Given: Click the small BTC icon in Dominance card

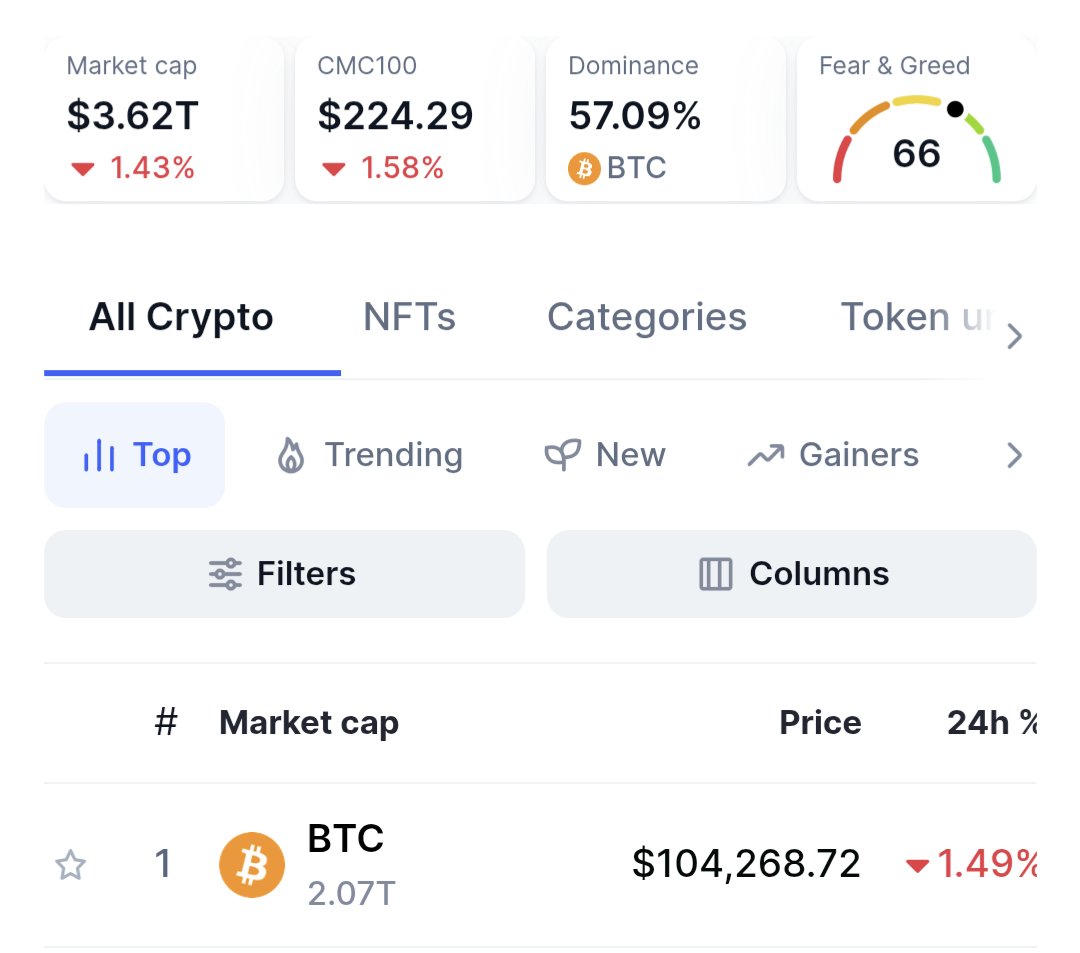Looking at the screenshot, I should coord(584,168).
